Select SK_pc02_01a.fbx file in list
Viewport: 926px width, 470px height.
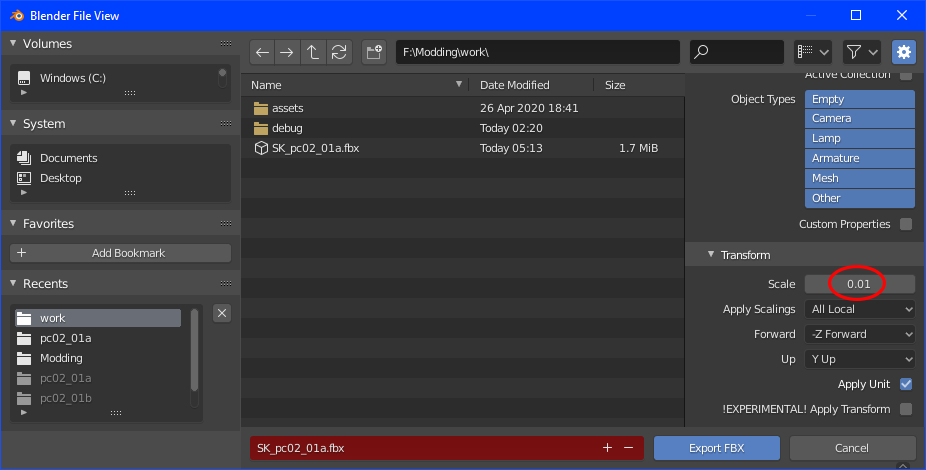(315, 148)
